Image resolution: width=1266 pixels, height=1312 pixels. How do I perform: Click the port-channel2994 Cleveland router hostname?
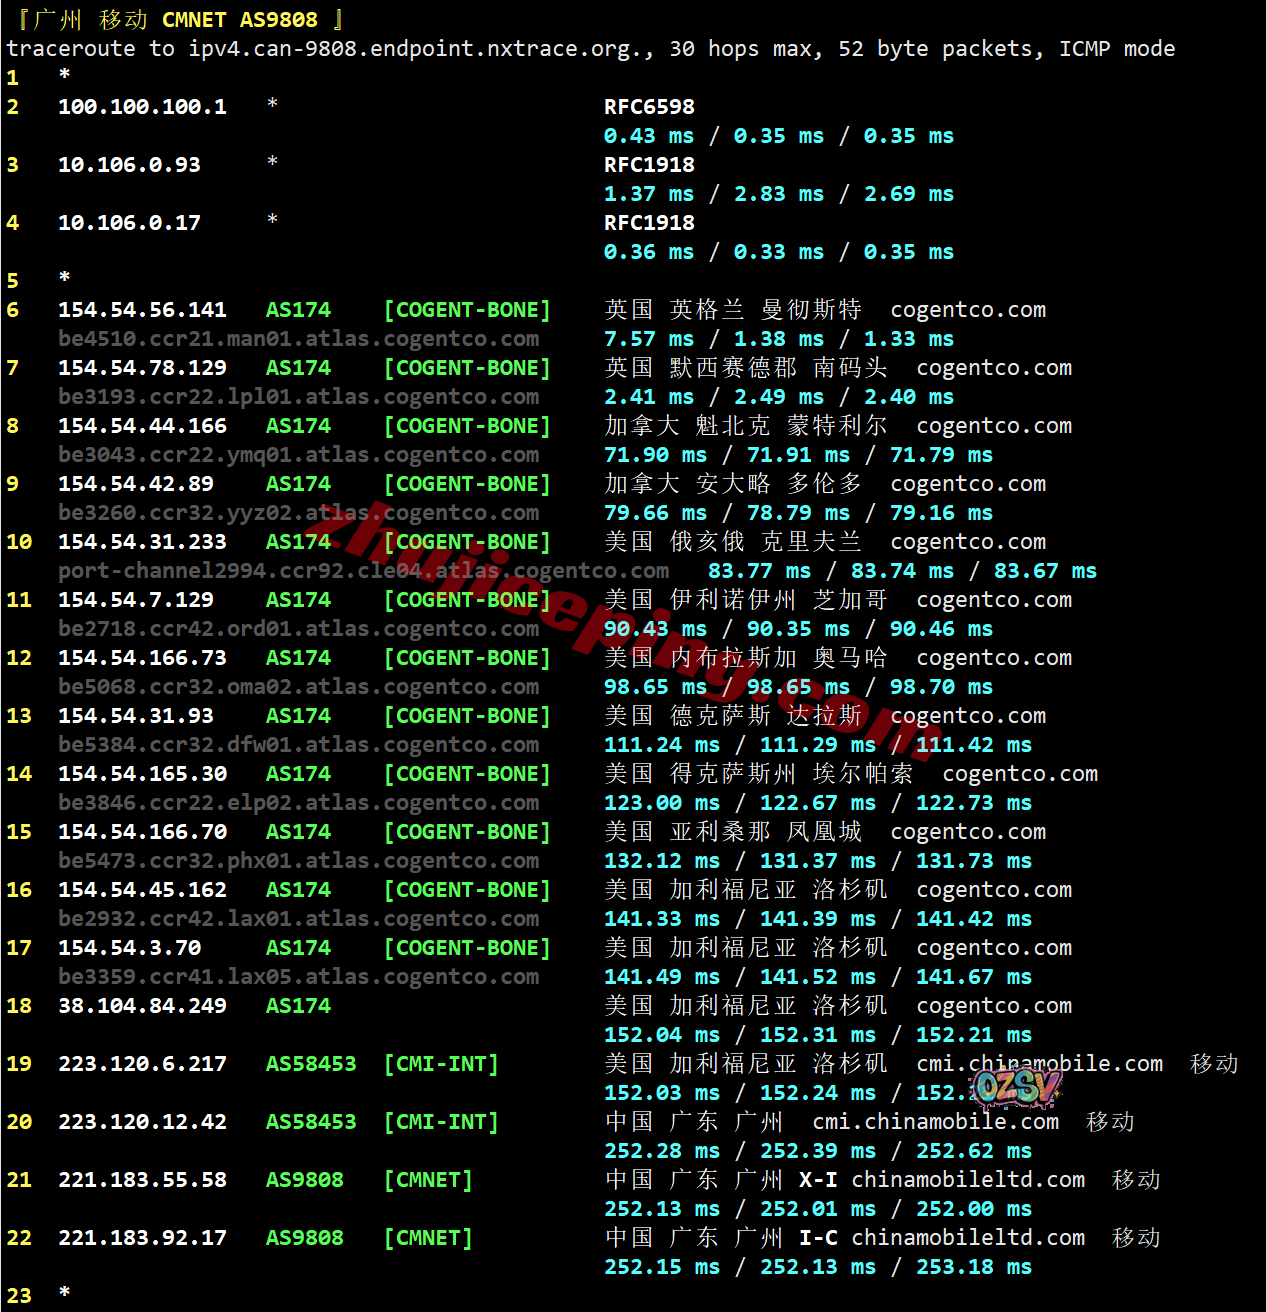pyautogui.click(x=363, y=571)
